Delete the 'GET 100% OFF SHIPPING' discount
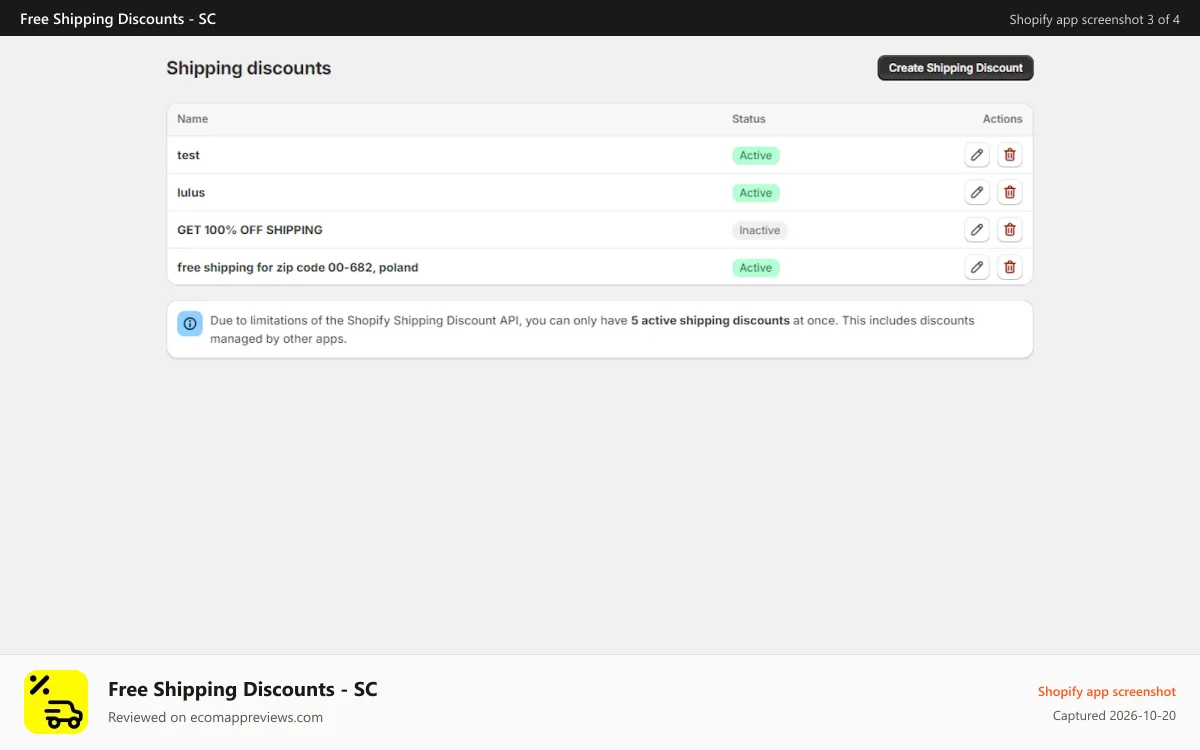Viewport: 1200px width, 750px height. [x=1010, y=230]
